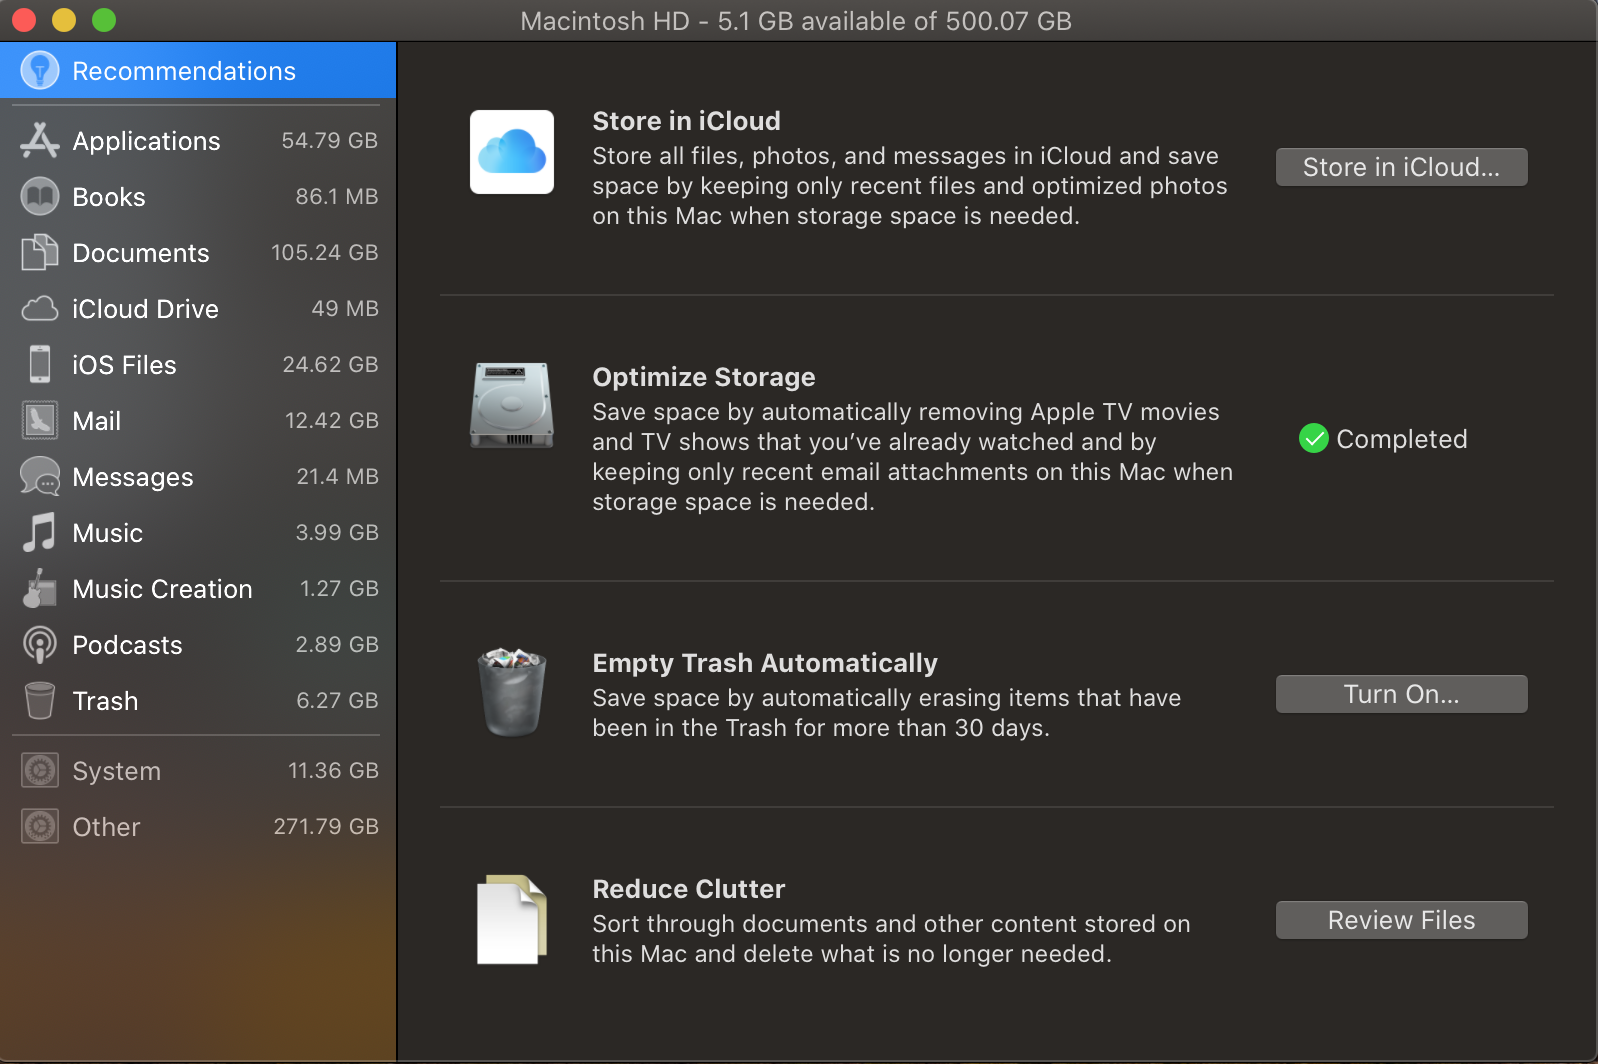Click the Music label in sidebar
The image size is (1598, 1064).
pyautogui.click(x=108, y=533)
